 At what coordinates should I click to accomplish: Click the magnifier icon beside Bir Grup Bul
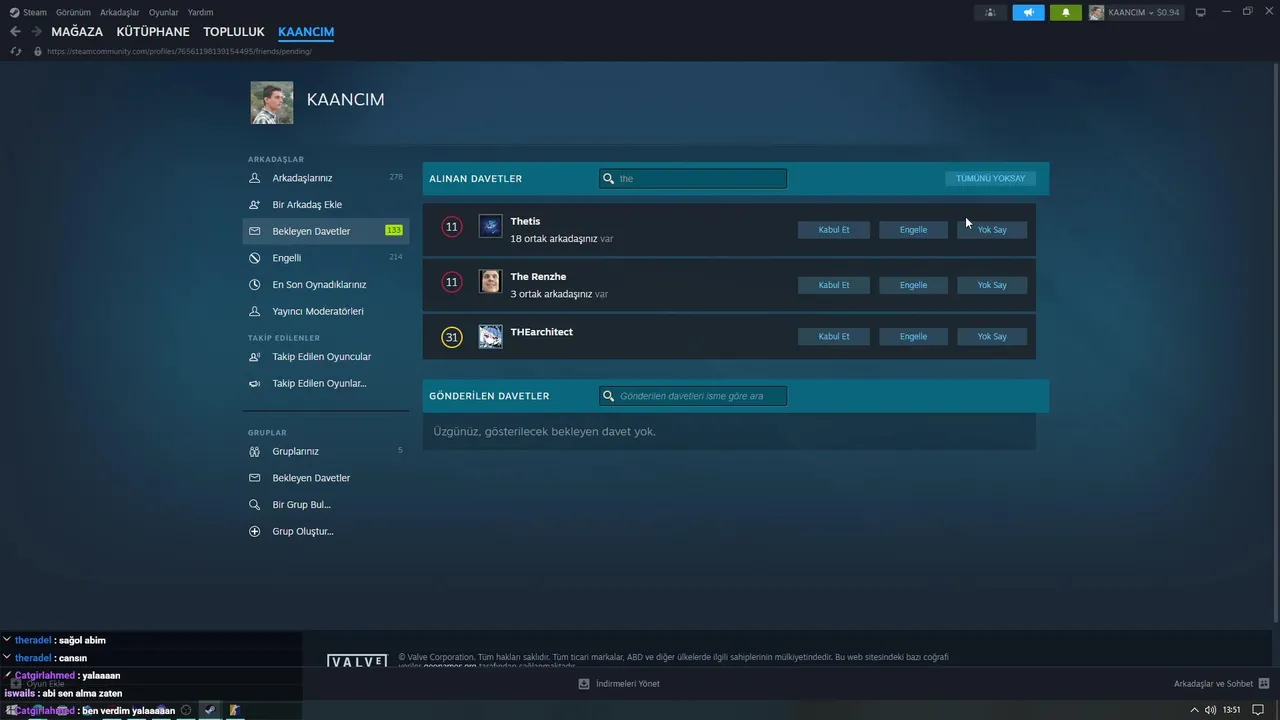click(x=254, y=505)
